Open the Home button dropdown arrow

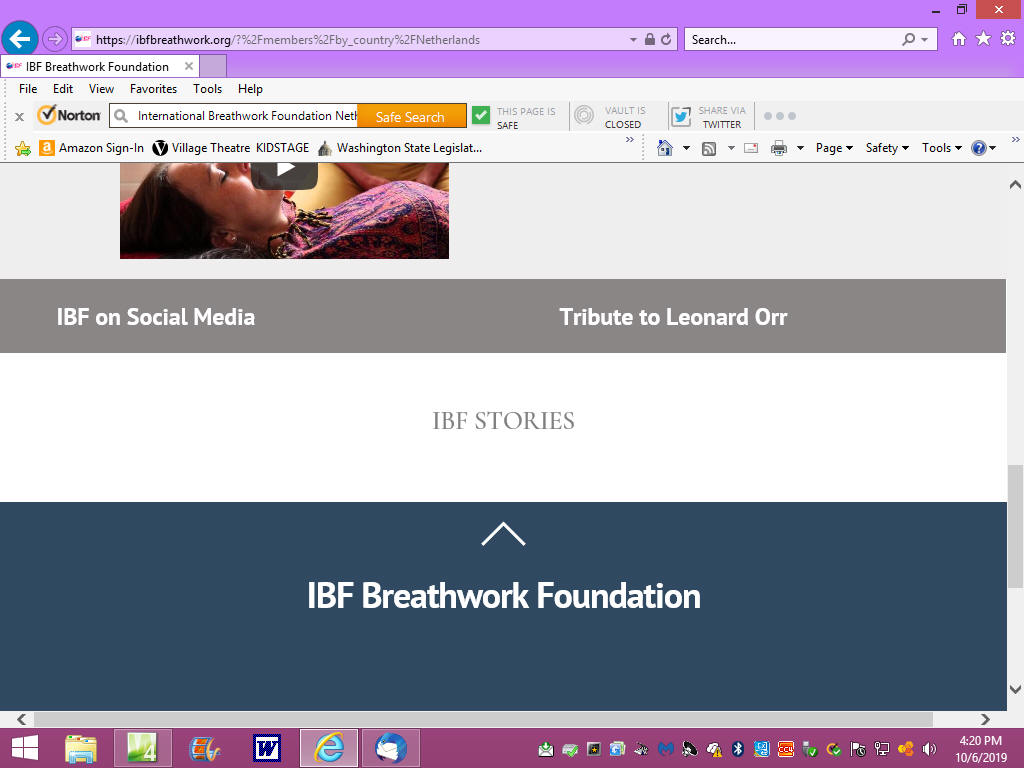pos(686,148)
